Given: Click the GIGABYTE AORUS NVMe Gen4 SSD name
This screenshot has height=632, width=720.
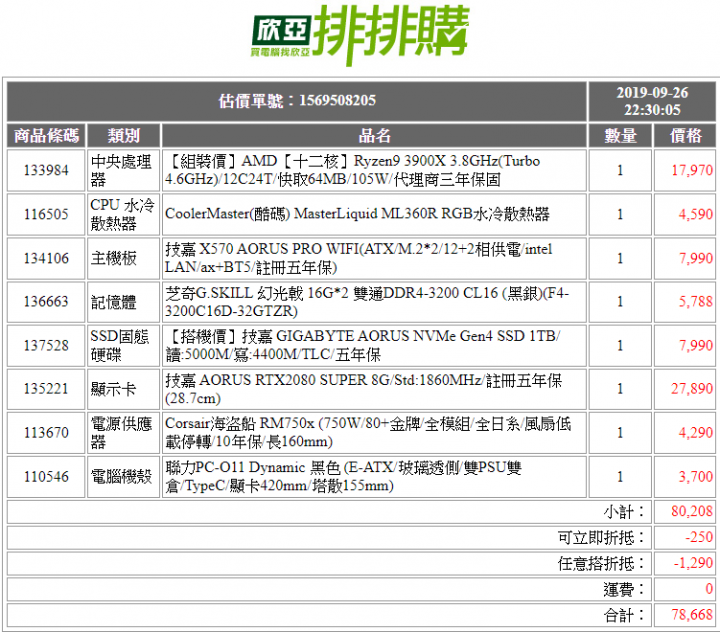Looking at the screenshot, I should tap(363, 345).
